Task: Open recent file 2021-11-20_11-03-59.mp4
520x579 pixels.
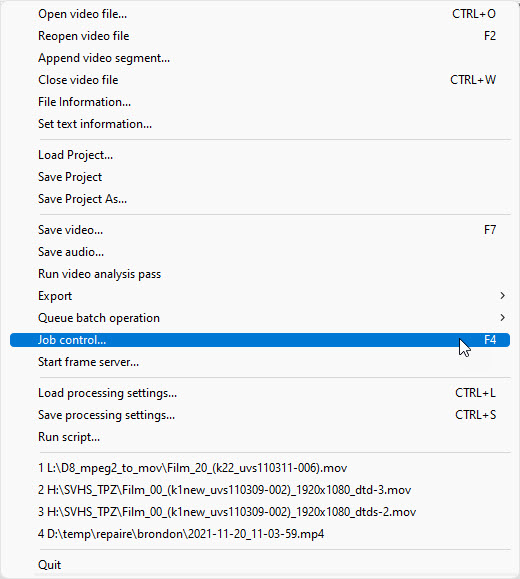Action: [x=260, y=534]
